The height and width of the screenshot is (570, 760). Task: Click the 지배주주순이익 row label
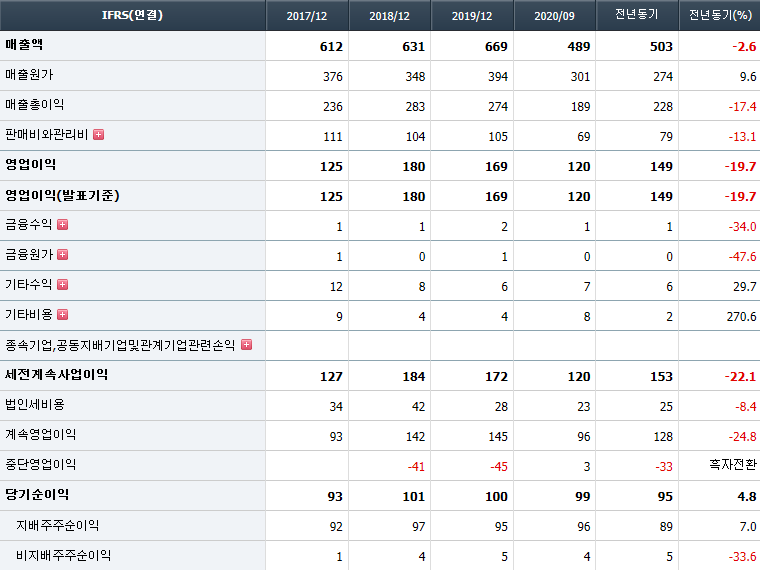pos(58,525)
